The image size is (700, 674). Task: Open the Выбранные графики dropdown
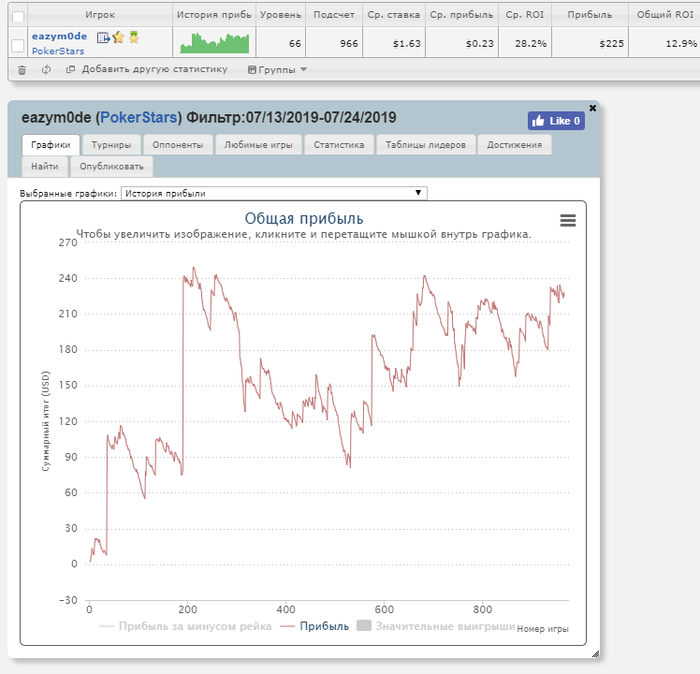(x=274, y=193)
